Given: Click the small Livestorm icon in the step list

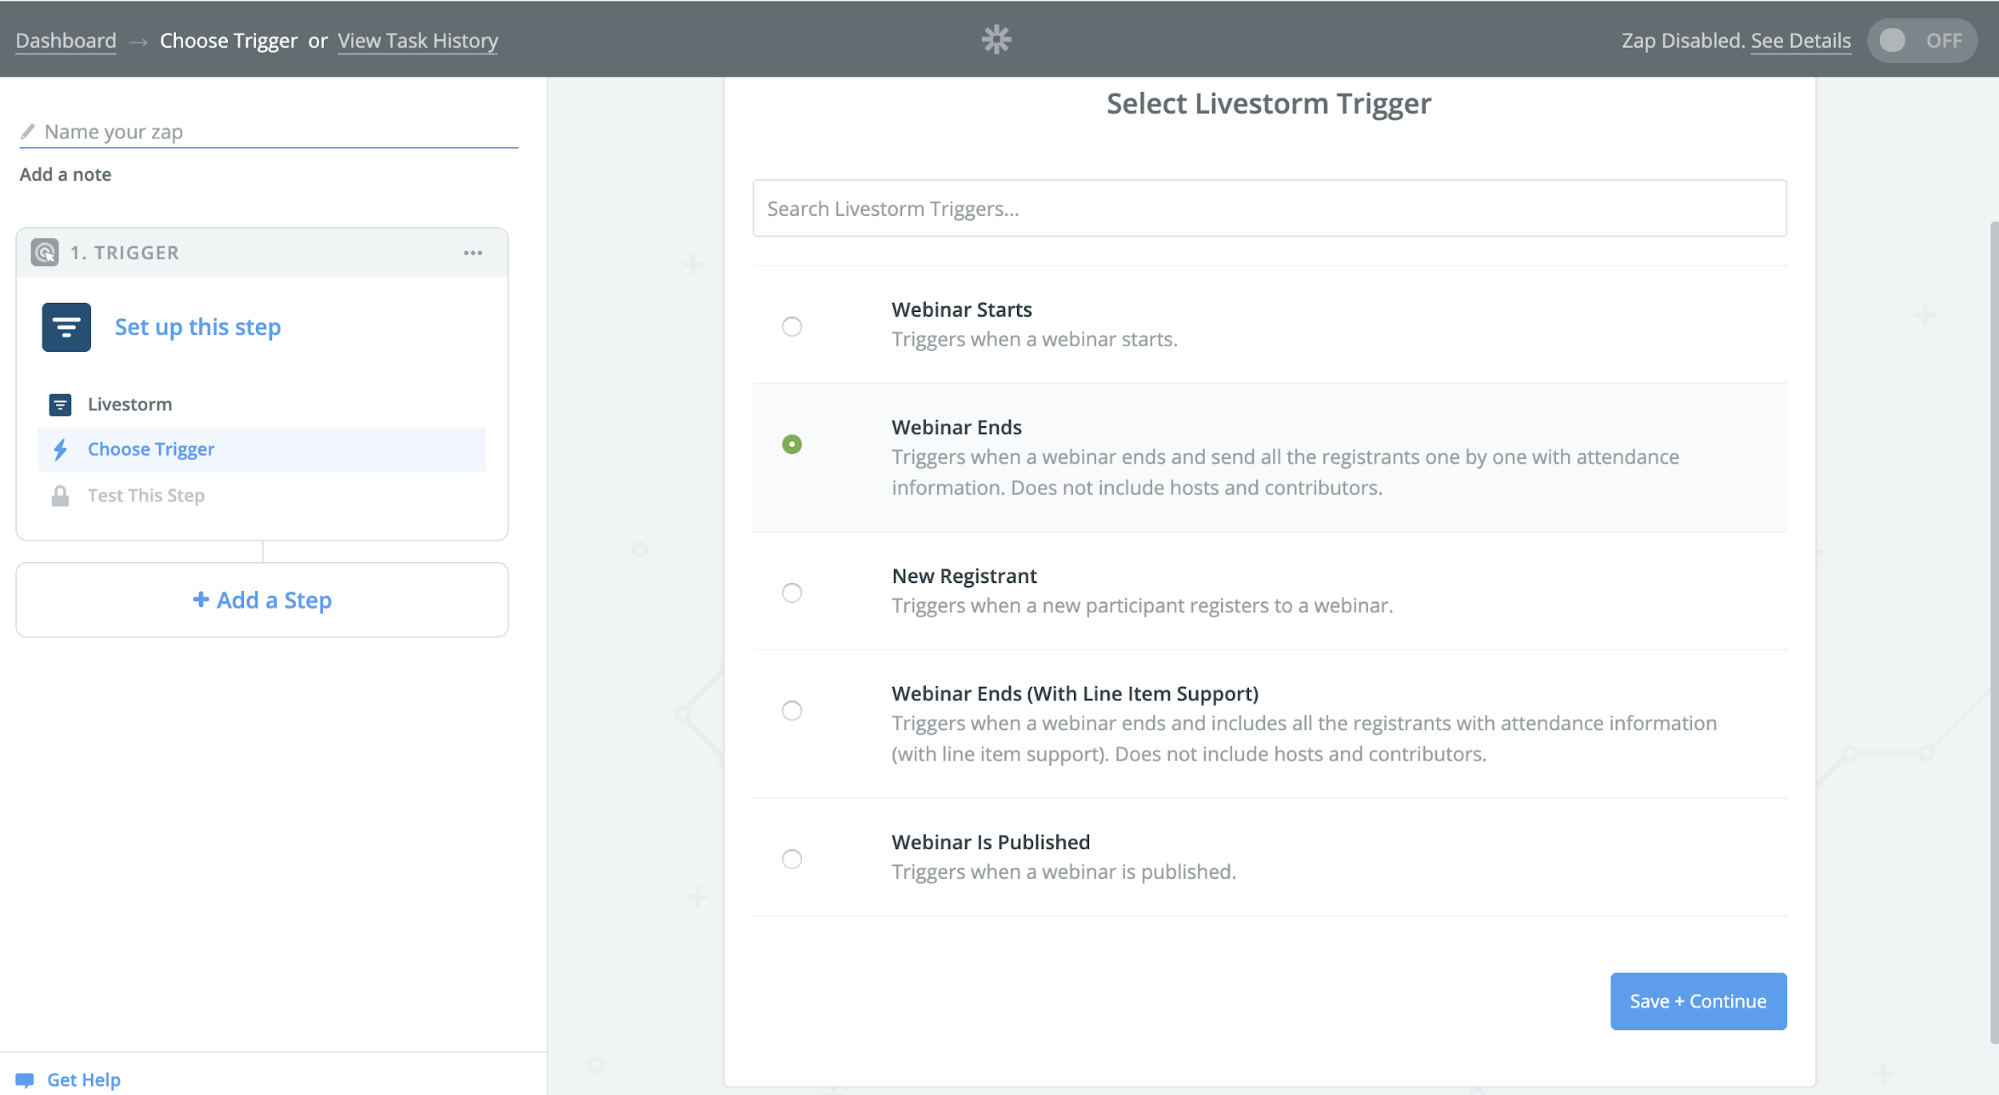Looking at the screenshot, I should [x=60, y=404].
